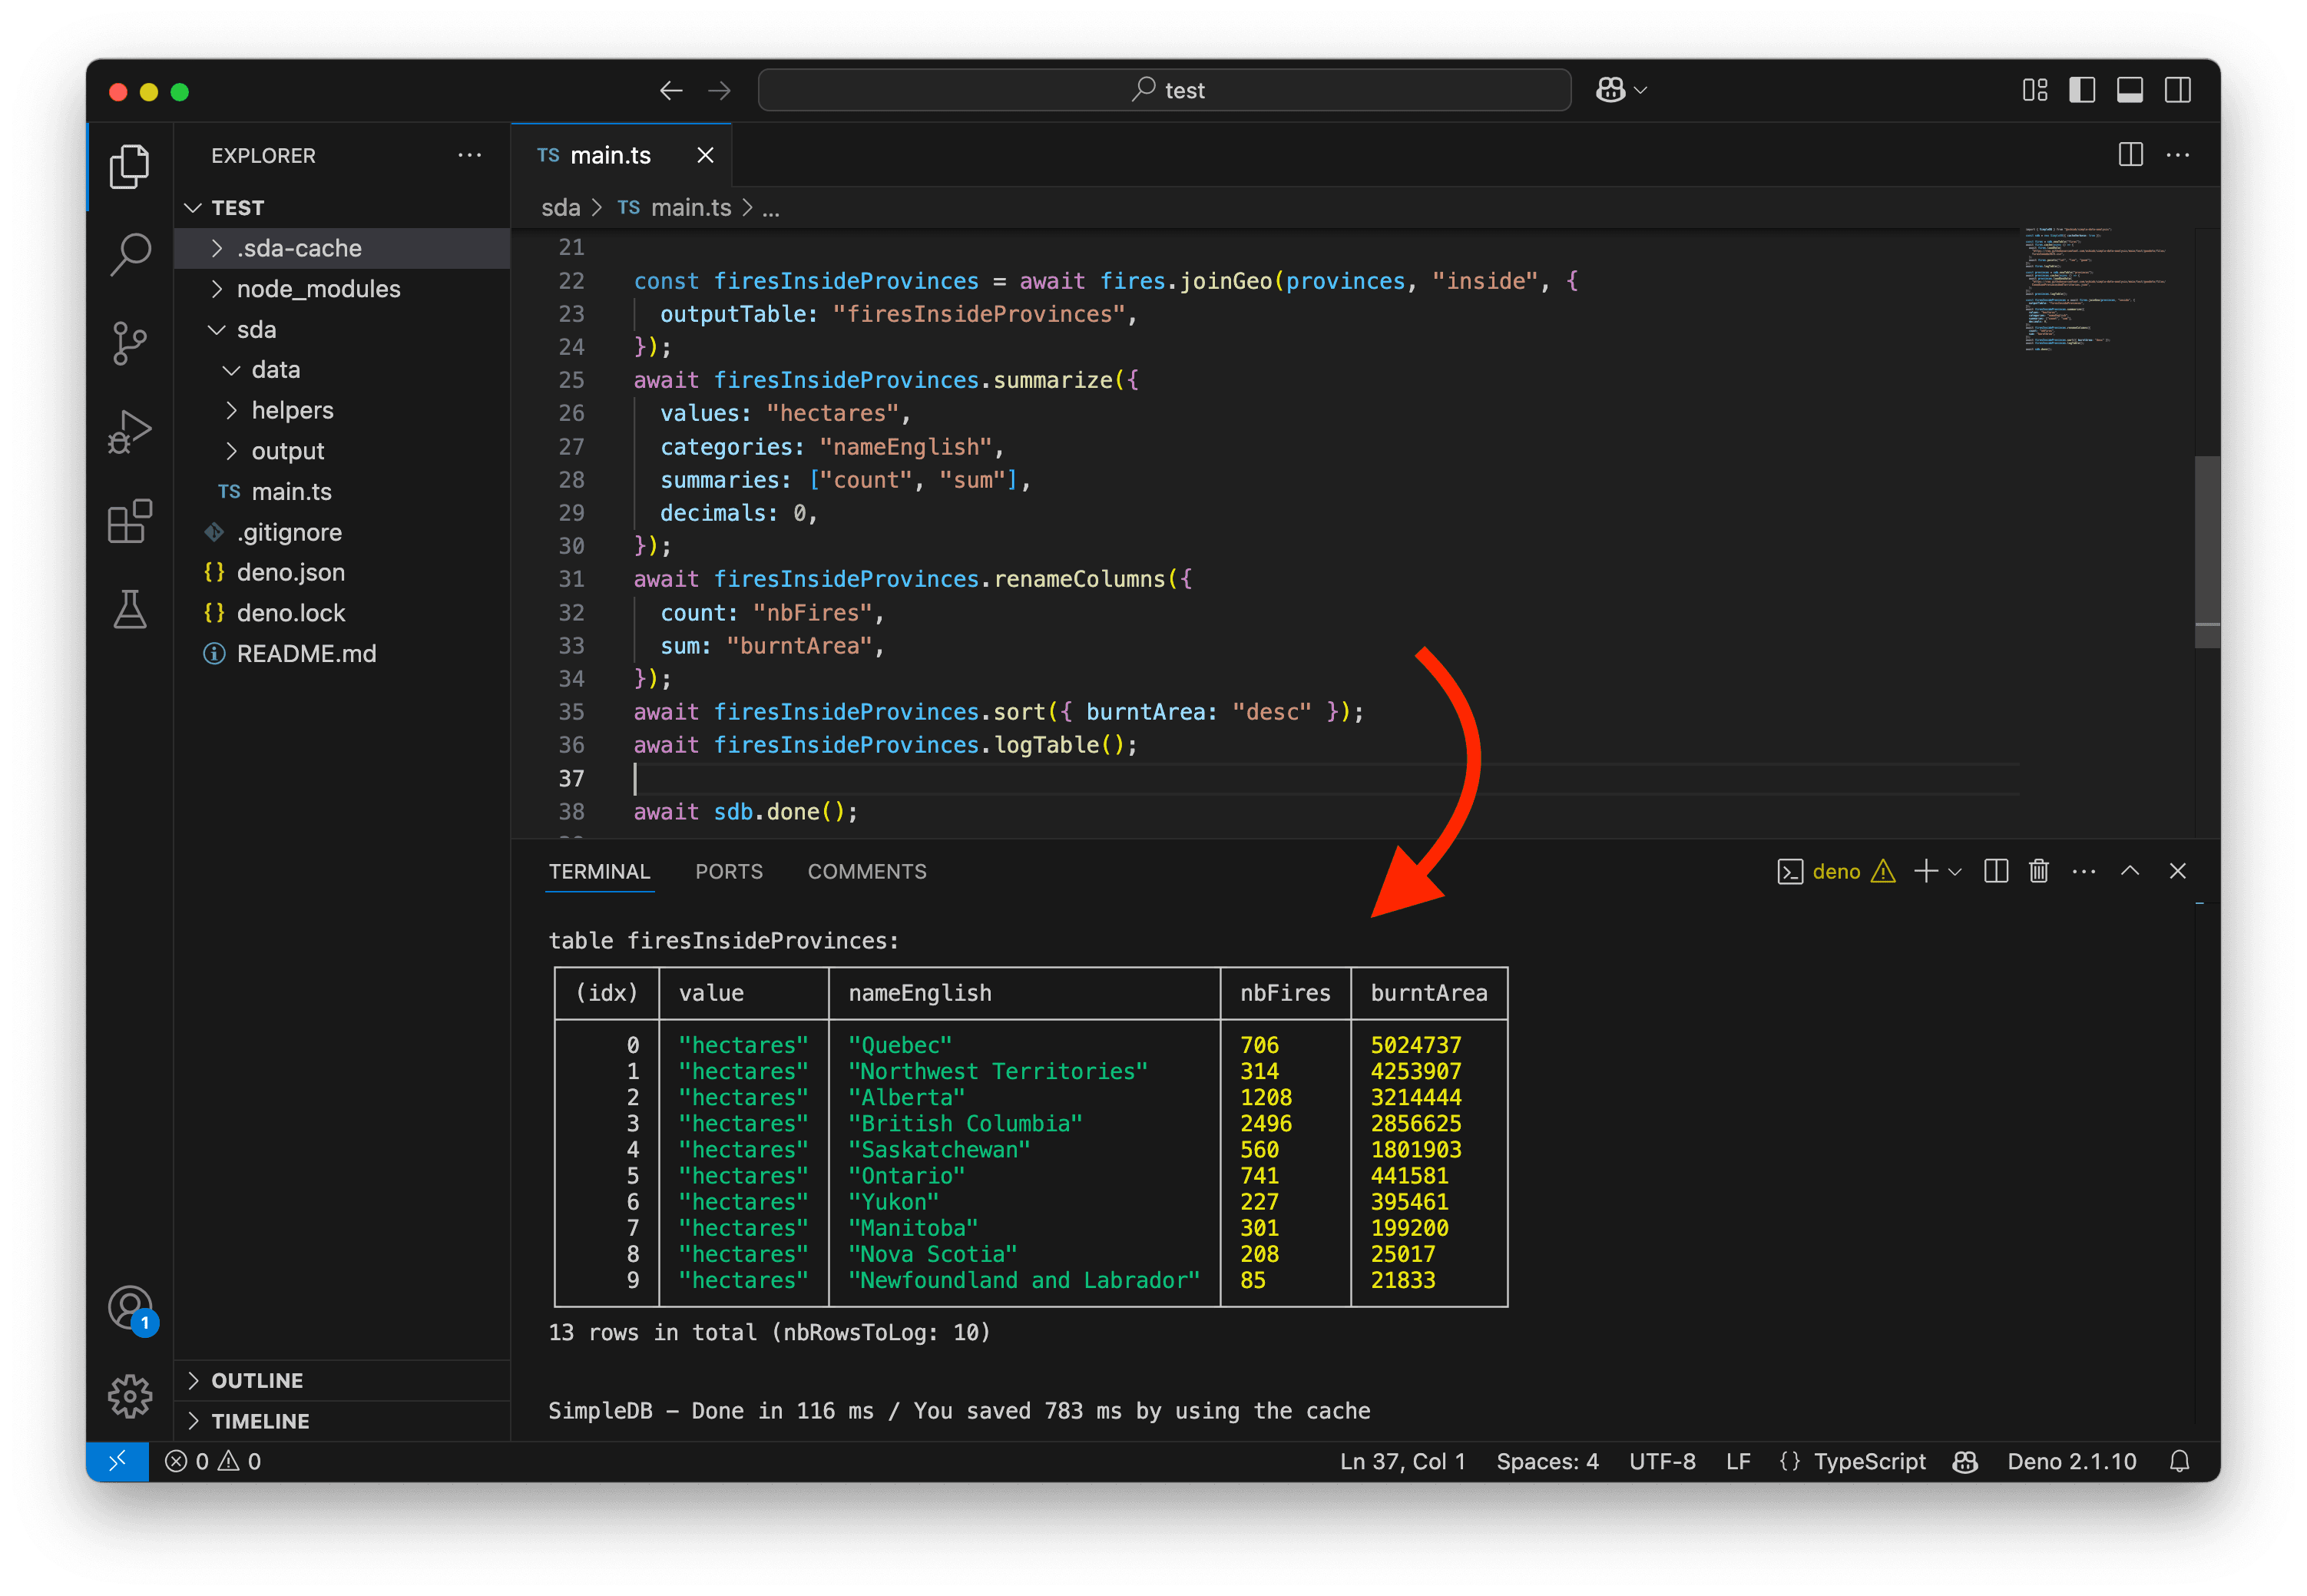Viewport: 2307px width, 1596px height.
Task: Expand the node_modules folder
Action: 341,288
